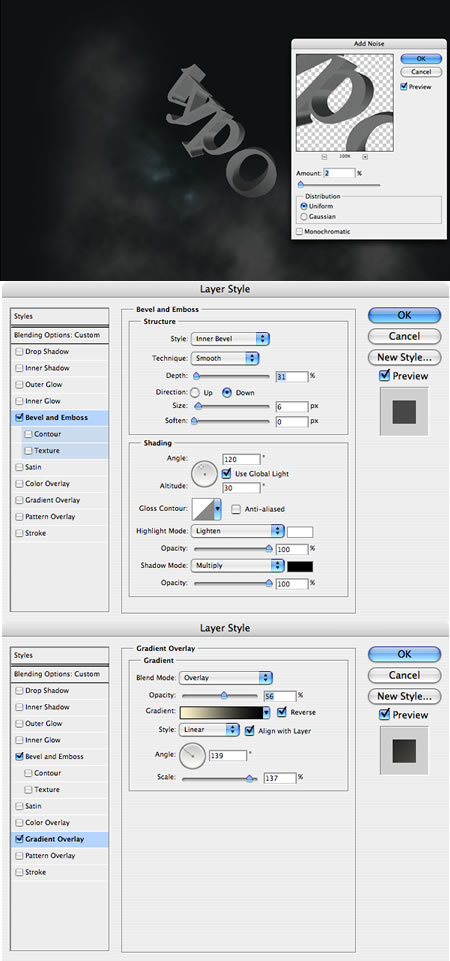Select the Gaussian distribution option
Viewport: 450px width, 961px height.
304,216
